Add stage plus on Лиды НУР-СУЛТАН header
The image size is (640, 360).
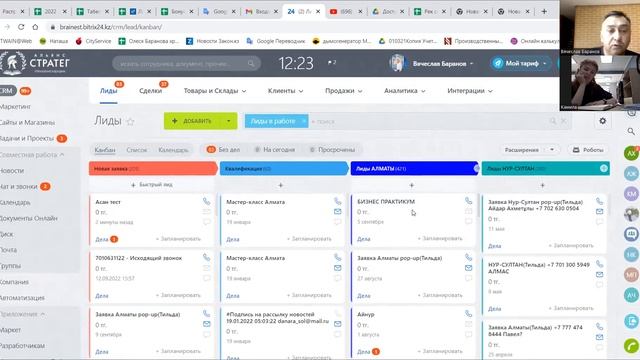click(x=604, y=168)
